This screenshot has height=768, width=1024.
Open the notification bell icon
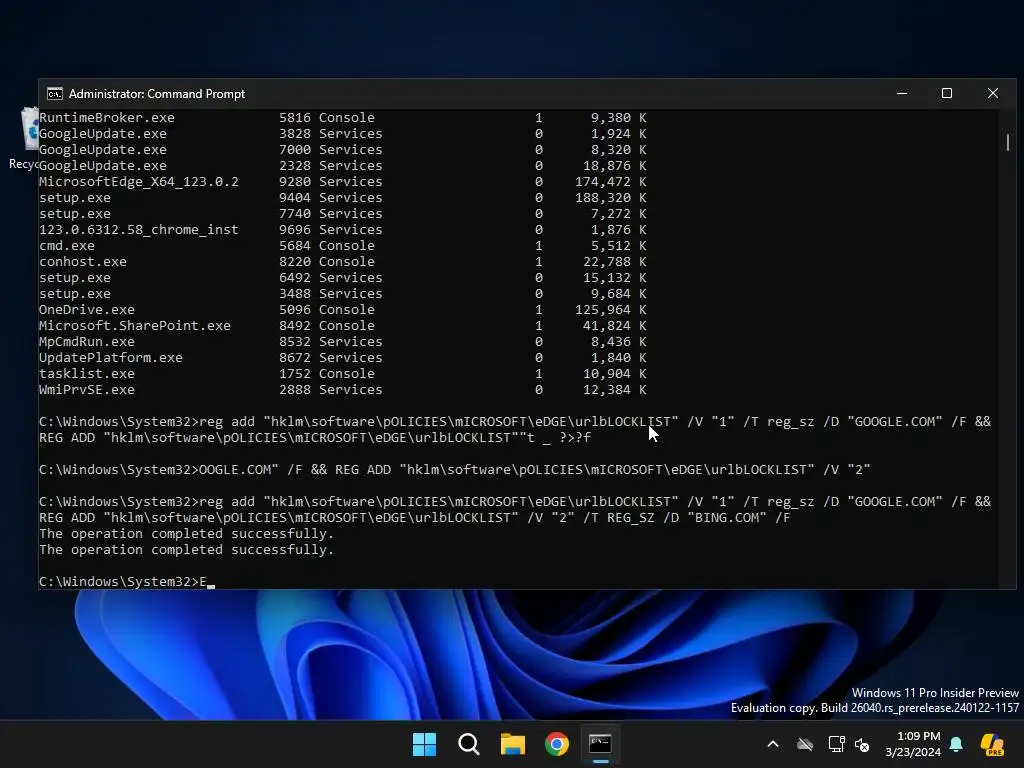click(956, 744)
